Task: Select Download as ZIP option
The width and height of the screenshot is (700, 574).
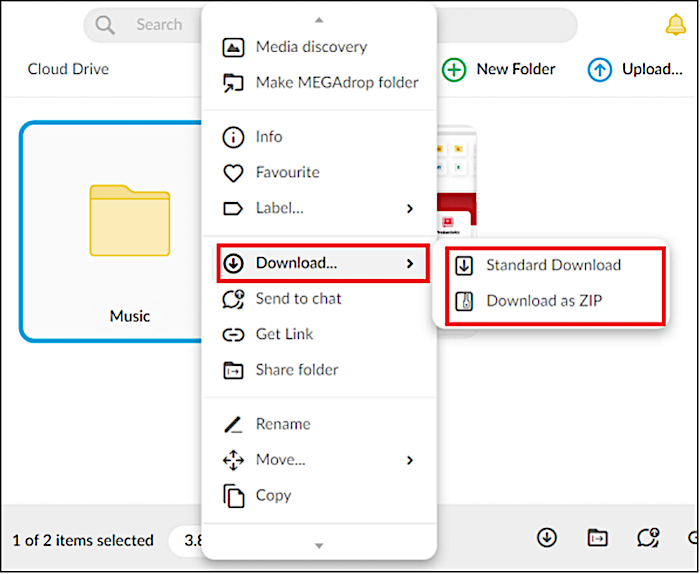Action: [544, 301]
